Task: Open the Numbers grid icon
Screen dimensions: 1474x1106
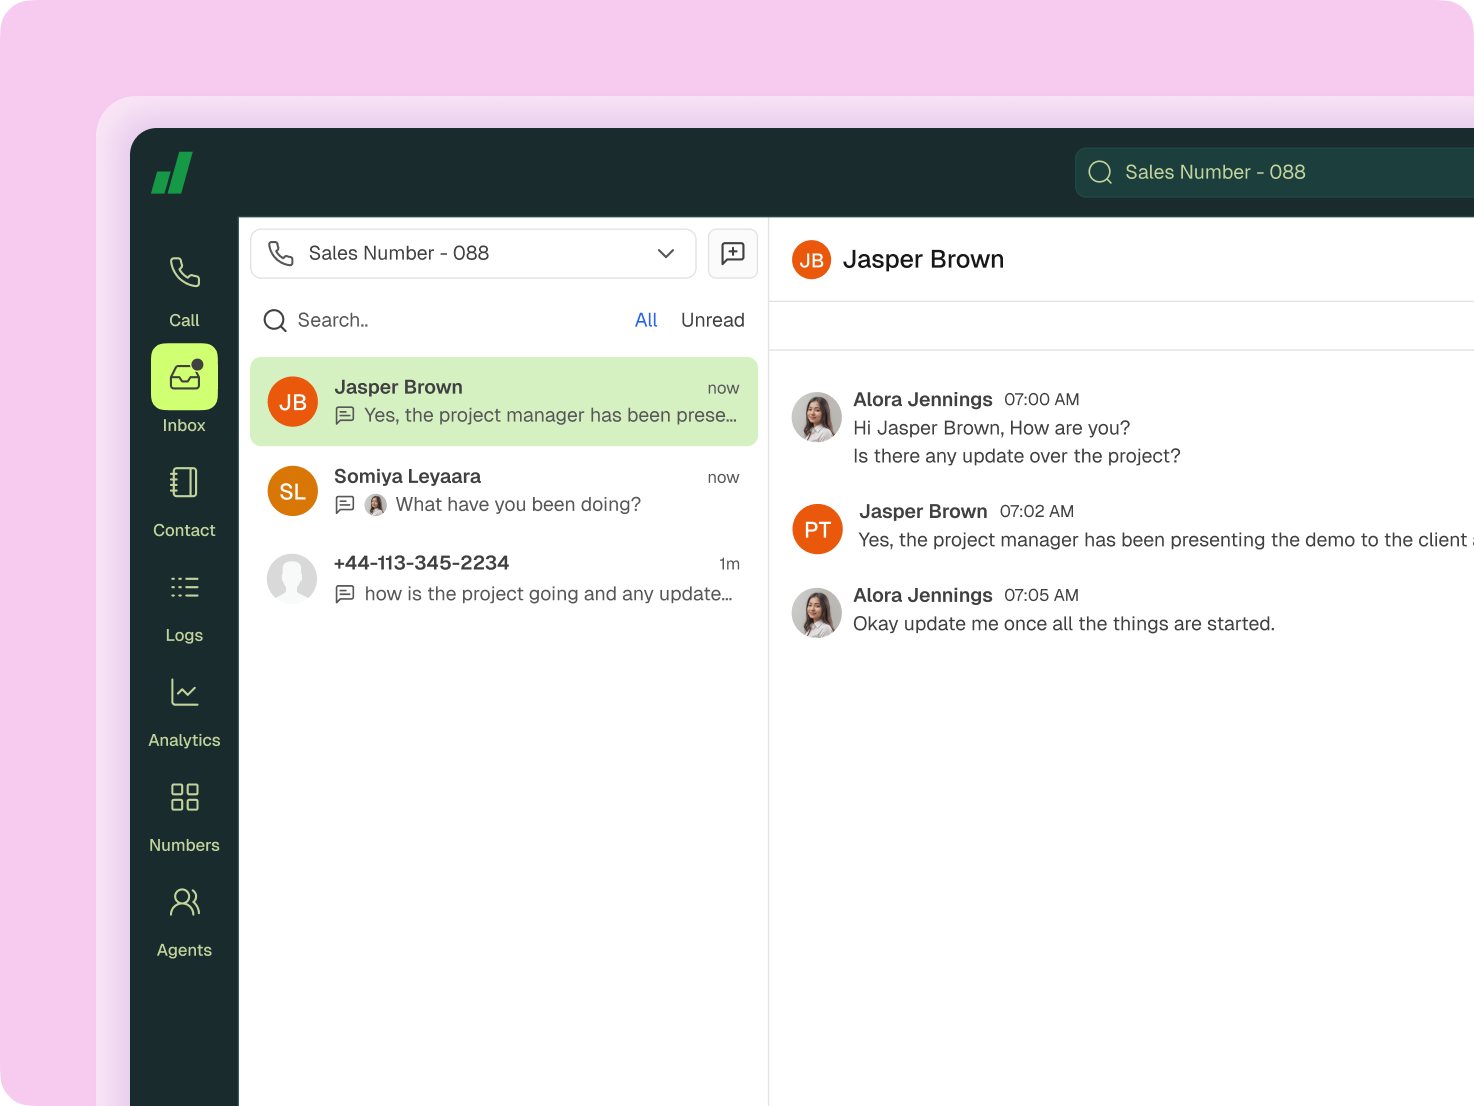Action: 184,797
